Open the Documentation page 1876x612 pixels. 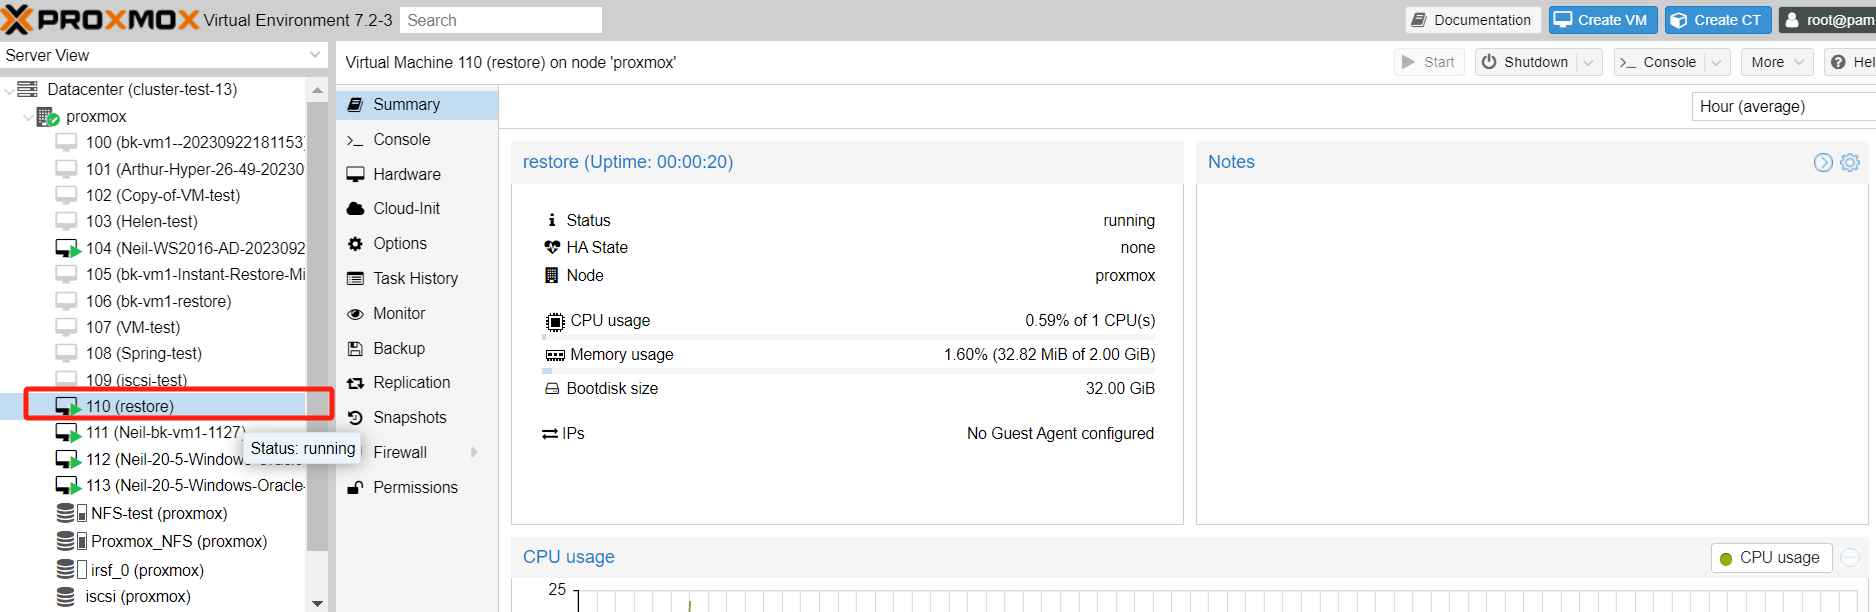(1471, 20)
